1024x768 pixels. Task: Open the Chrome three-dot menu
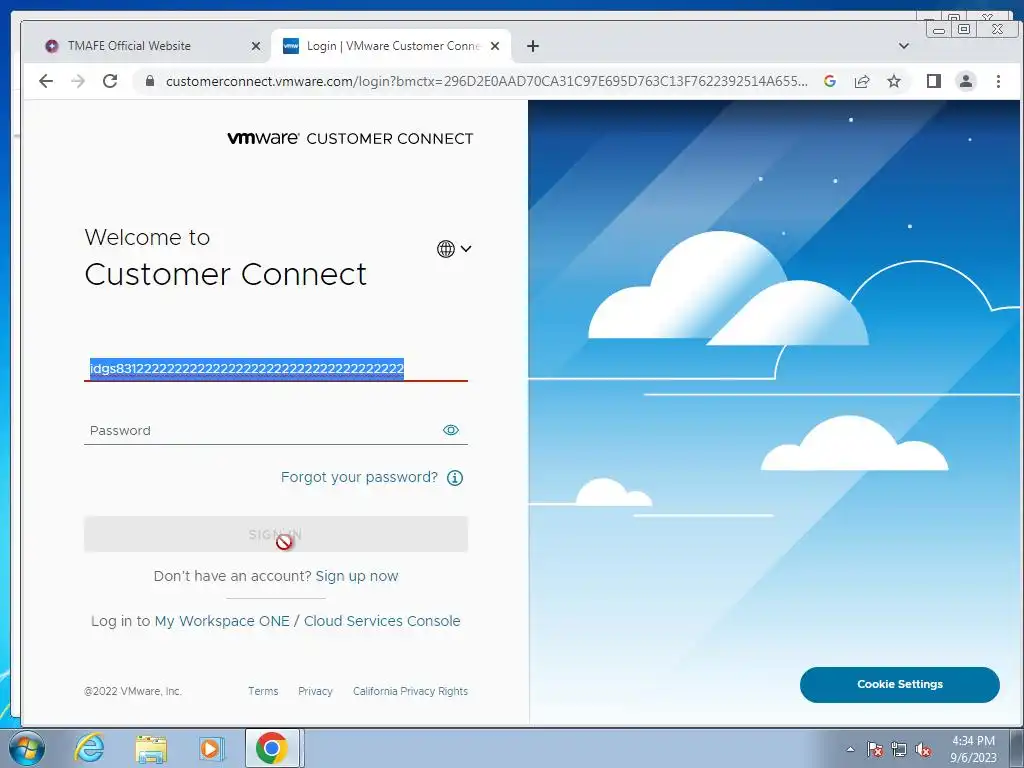pyautogui.click(x=998, y=81)
